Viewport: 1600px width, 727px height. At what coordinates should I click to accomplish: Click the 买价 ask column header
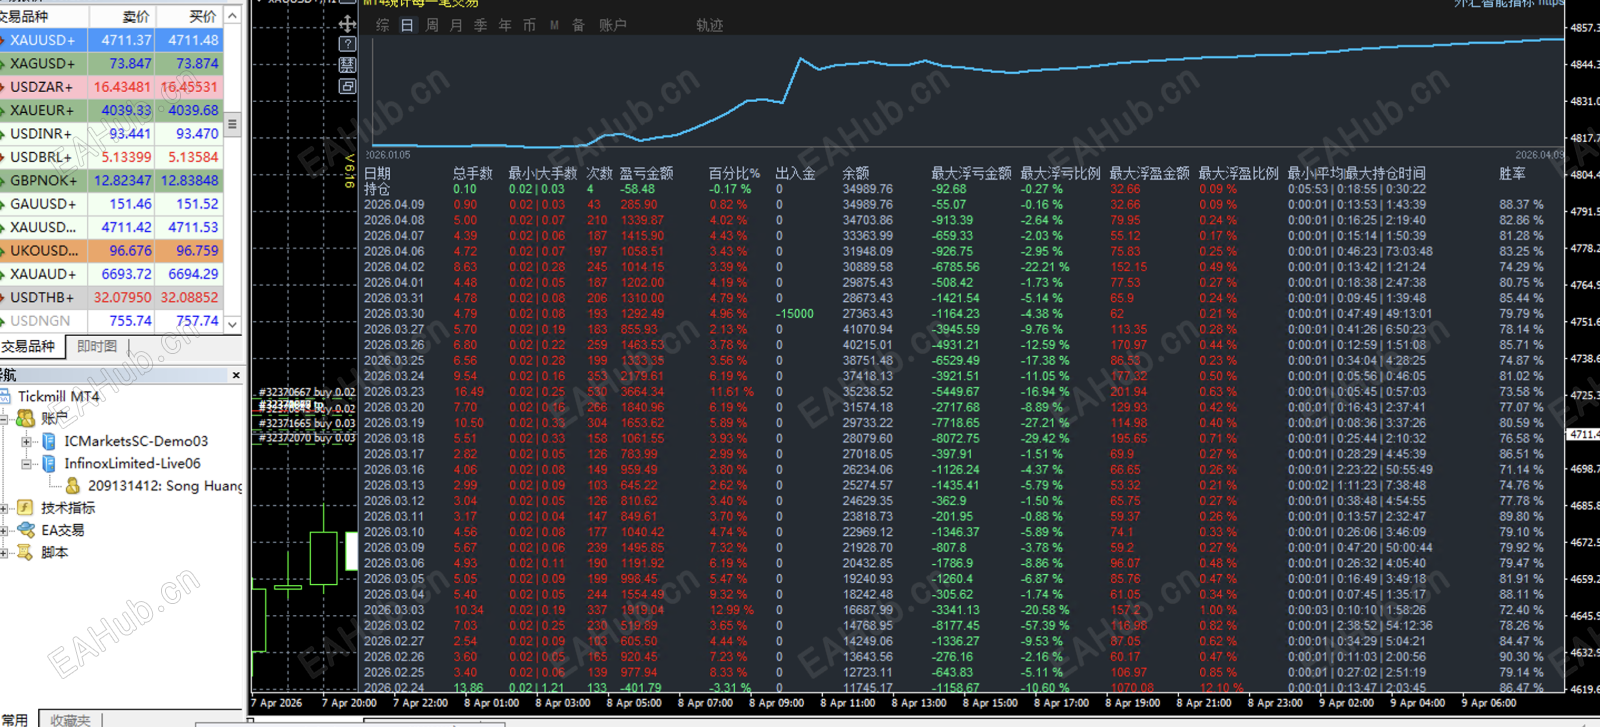(x=189, y=16)
